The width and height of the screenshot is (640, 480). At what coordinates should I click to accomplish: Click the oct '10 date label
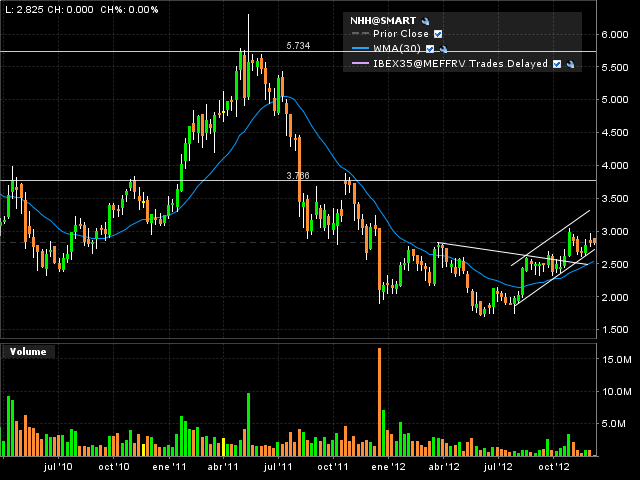pyautogui.click(x=113, y=467)
